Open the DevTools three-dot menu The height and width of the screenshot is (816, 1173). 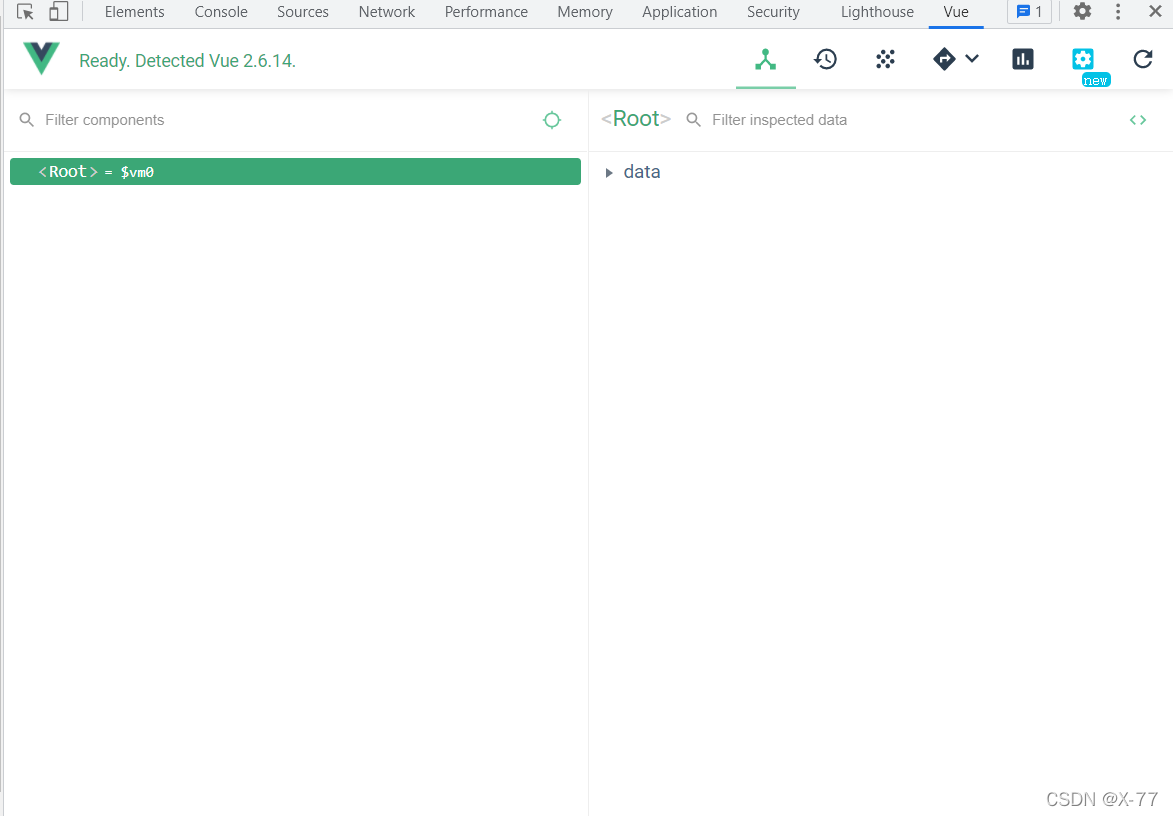1118,11
